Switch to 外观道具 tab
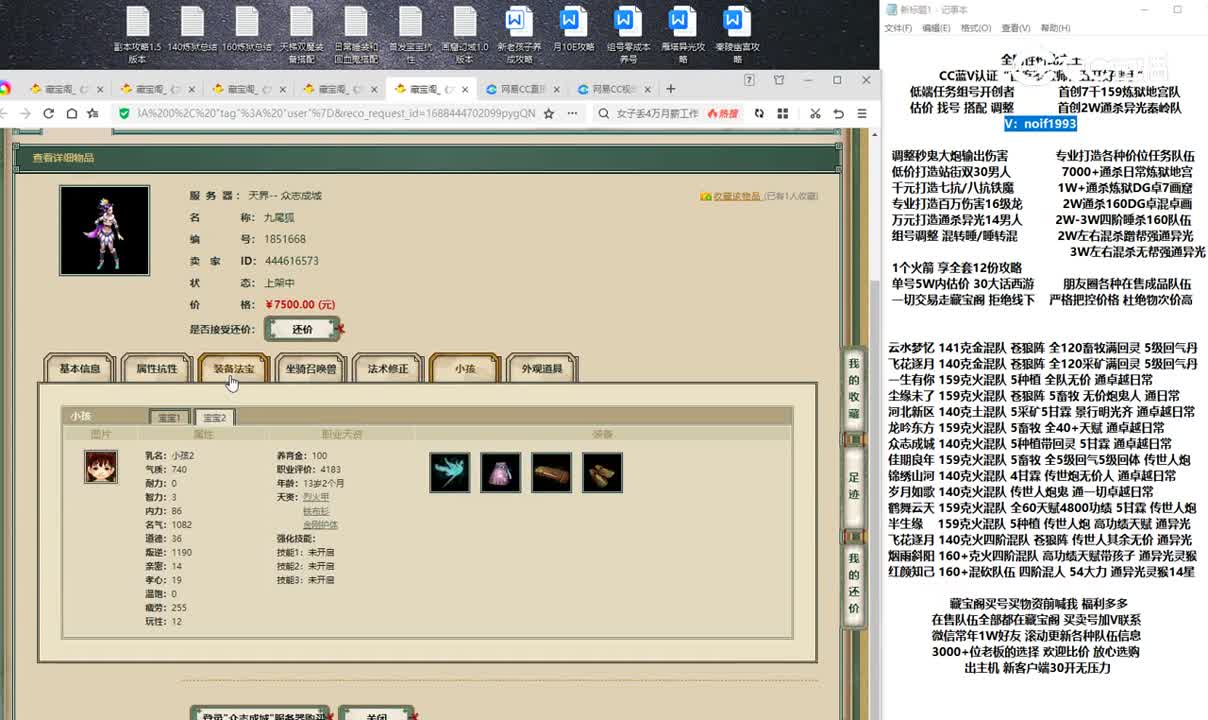The height and width of the screenshot is (720, 1208). click(x=542, y=369)
